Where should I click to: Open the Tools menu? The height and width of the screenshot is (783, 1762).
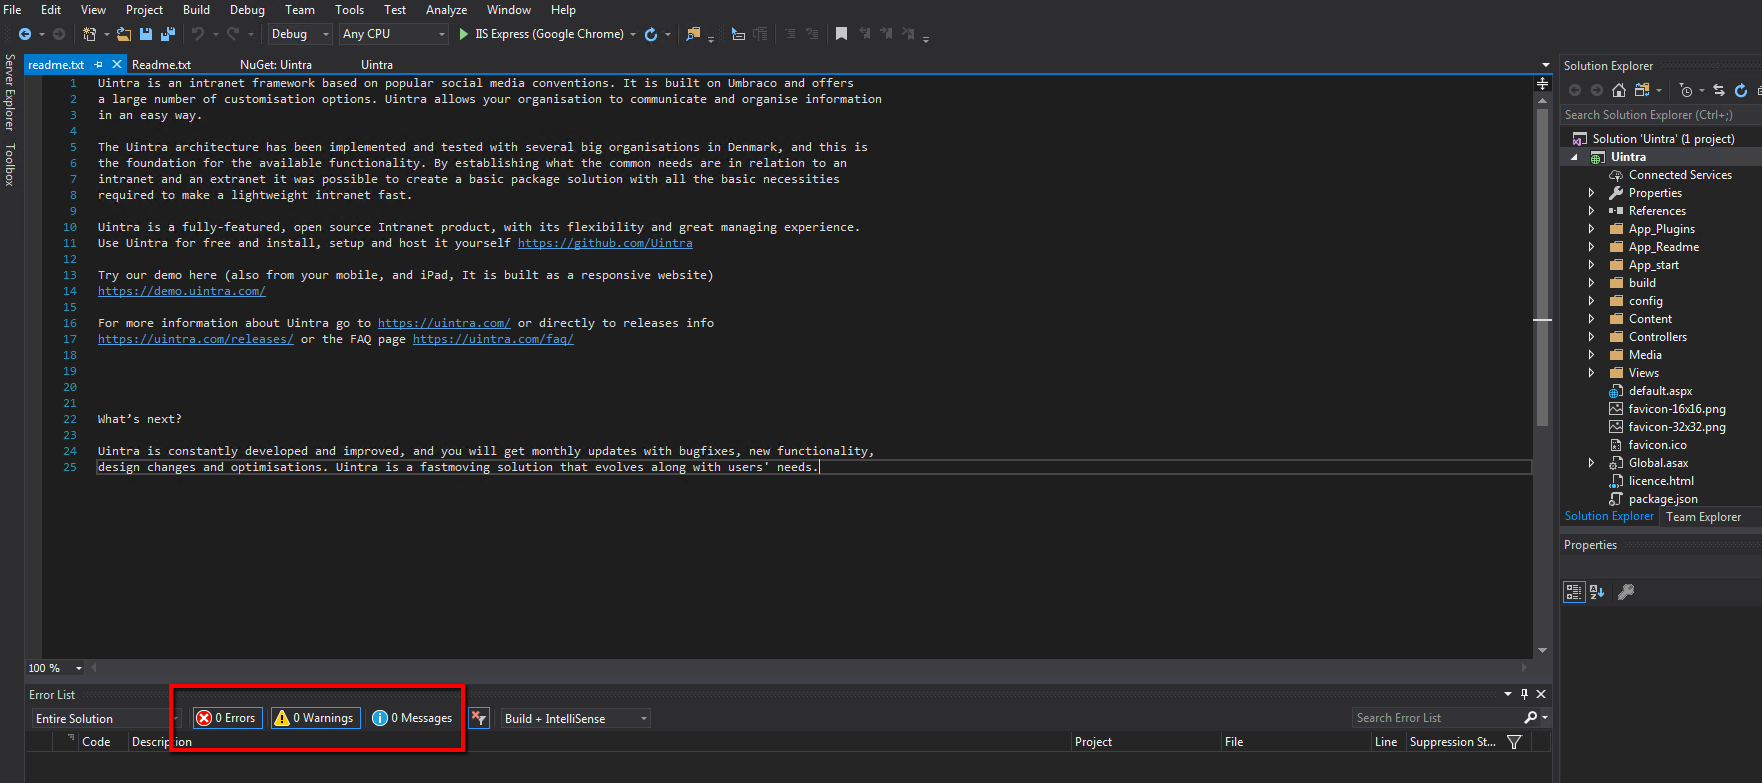(349, 10)
